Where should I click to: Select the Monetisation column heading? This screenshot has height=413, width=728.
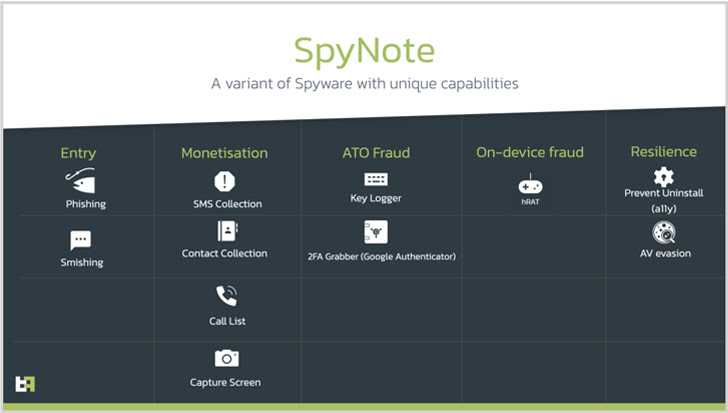pyautogui.click(x=225, y=153)
